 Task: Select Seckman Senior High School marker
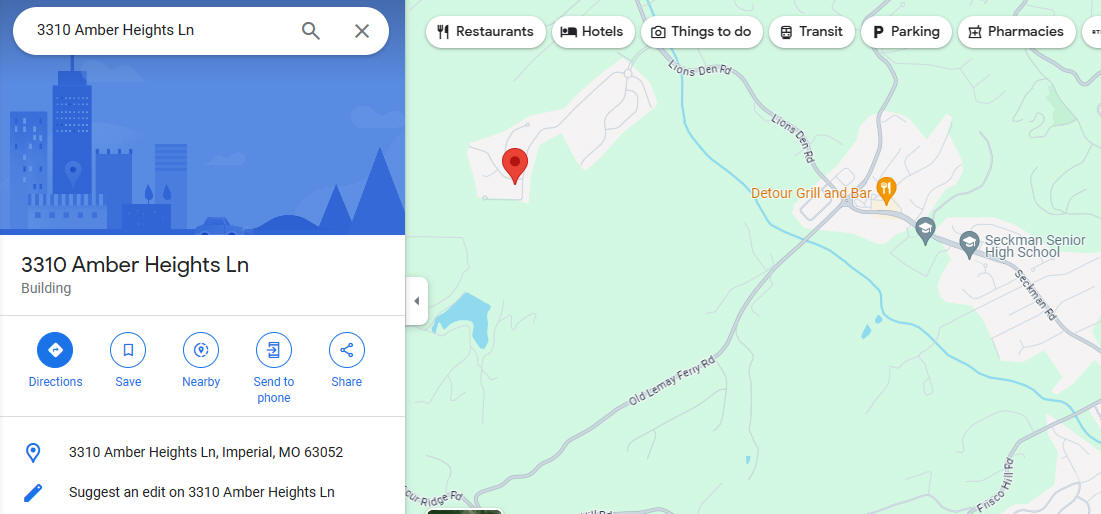coord(970,244)
